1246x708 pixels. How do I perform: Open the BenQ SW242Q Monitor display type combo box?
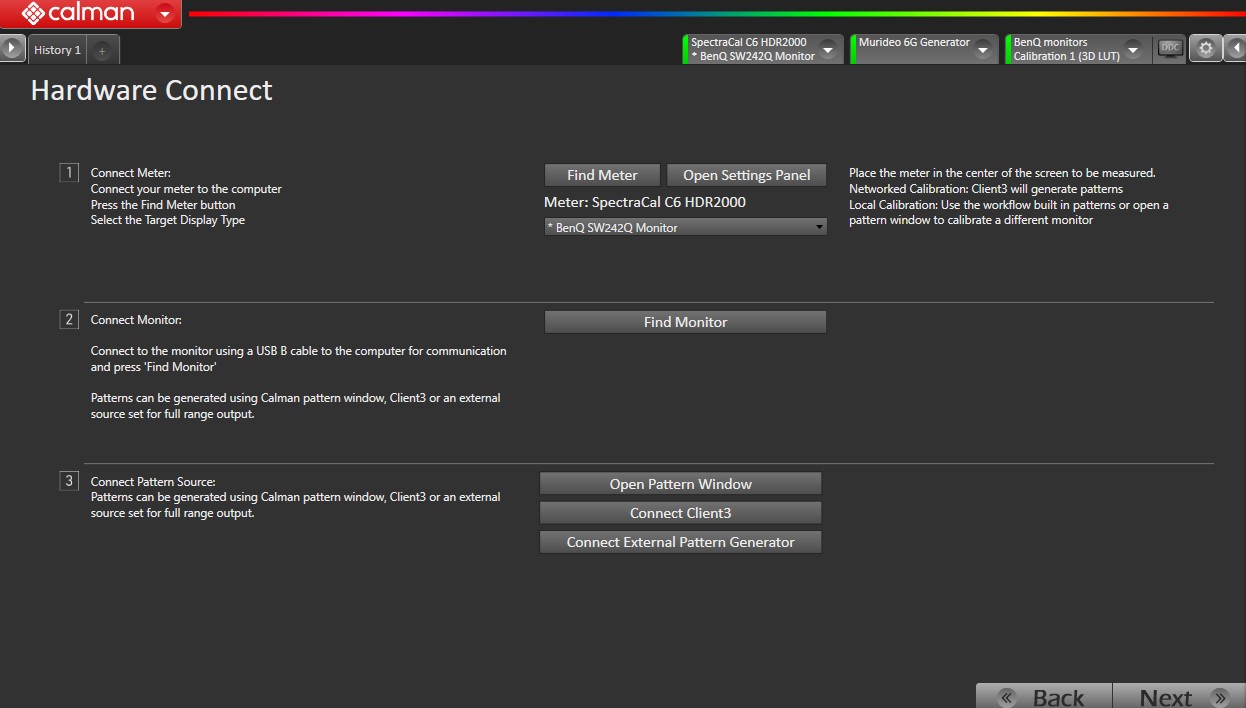click(x=686, y=228)
